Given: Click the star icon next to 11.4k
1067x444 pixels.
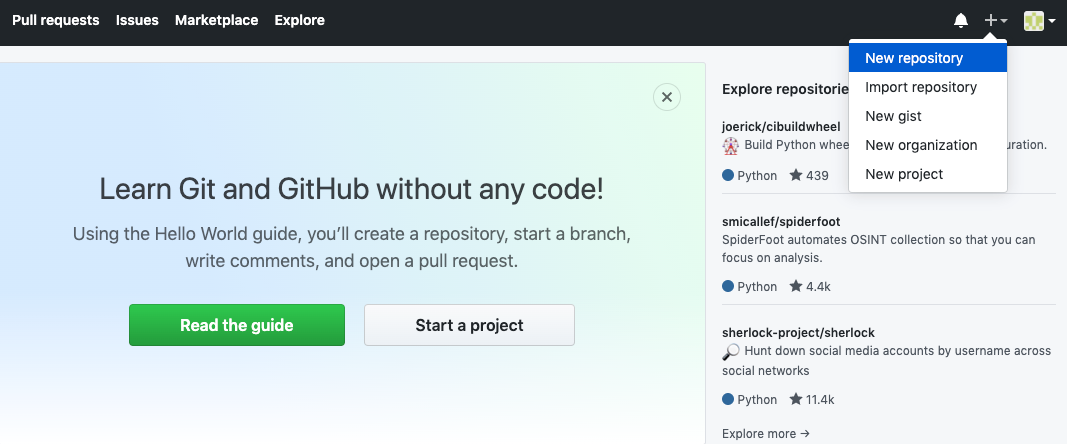Looking at the screenshot, I should pos(795,399).
